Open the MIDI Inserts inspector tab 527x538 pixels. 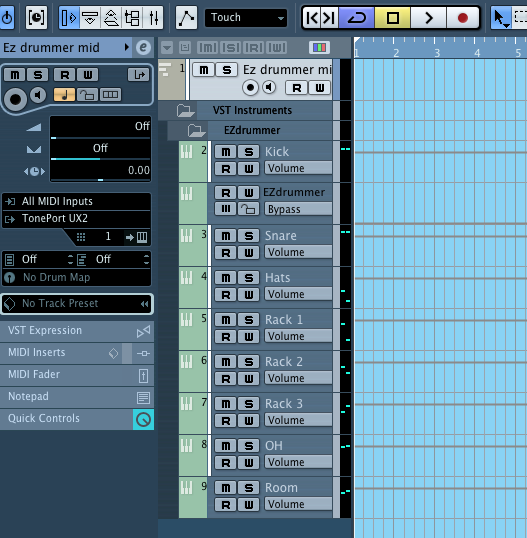pos(77,353)
